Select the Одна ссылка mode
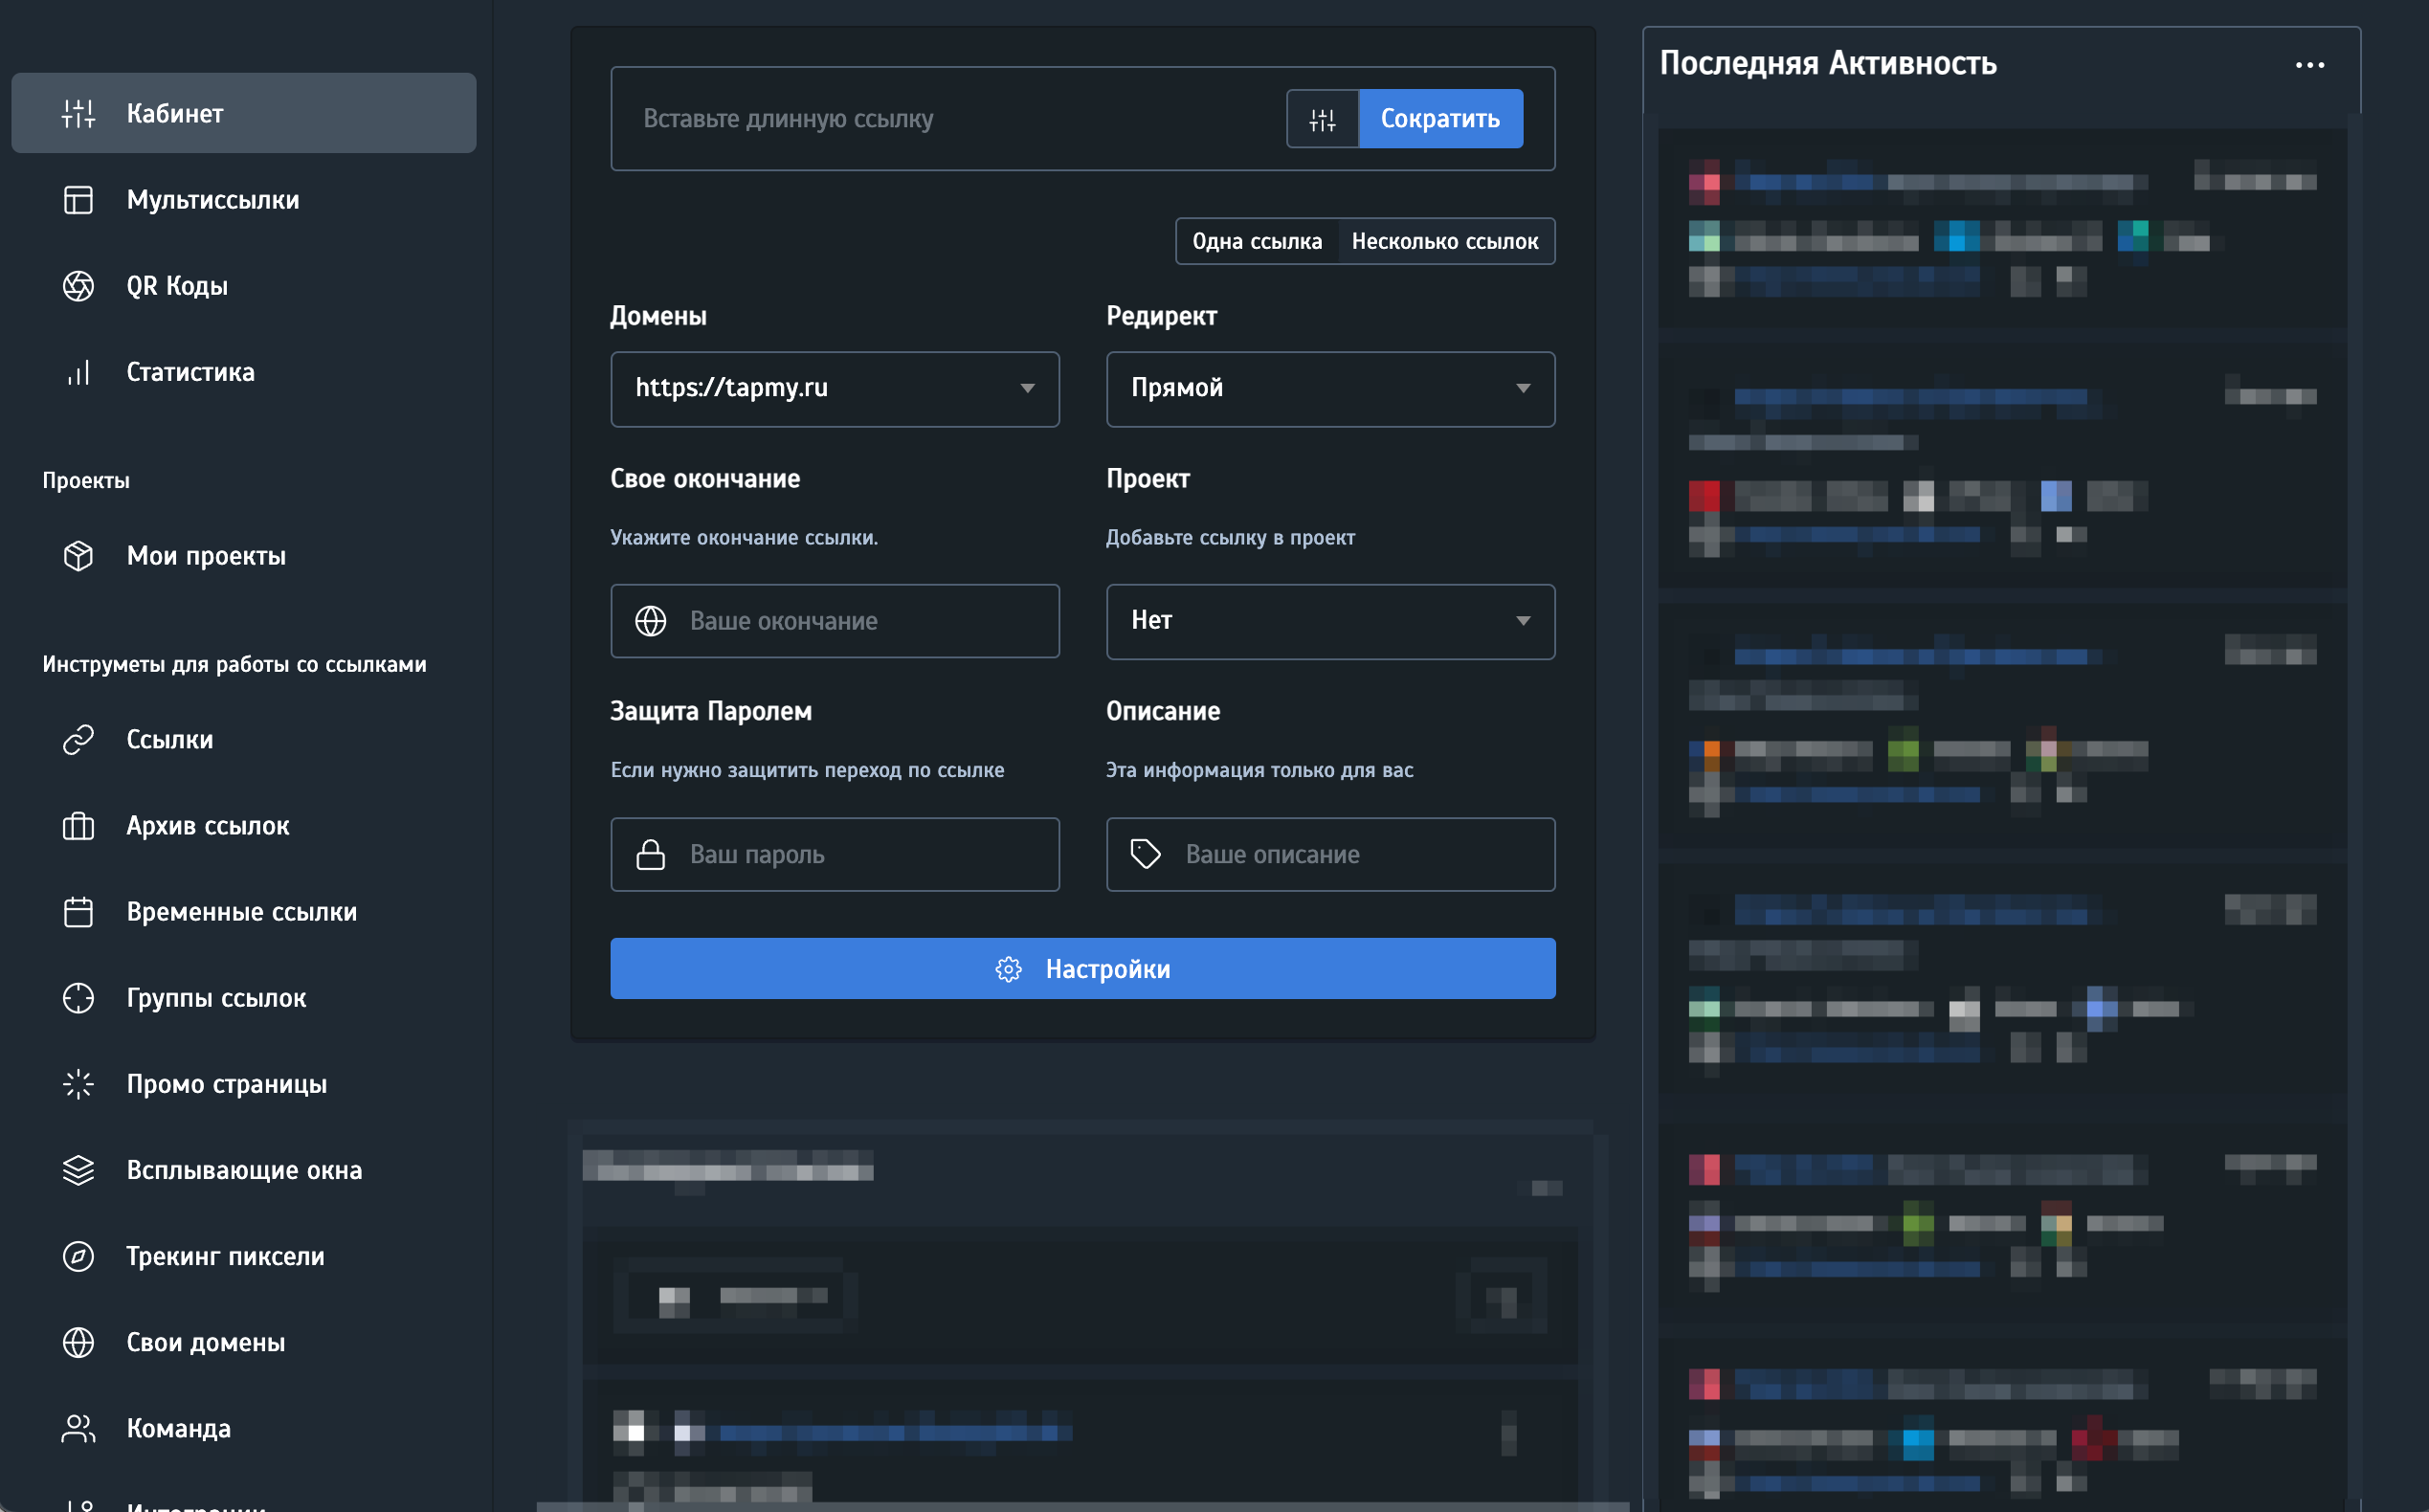The width and height of the screenshot is (2429, 1512). pos(1257,241)
